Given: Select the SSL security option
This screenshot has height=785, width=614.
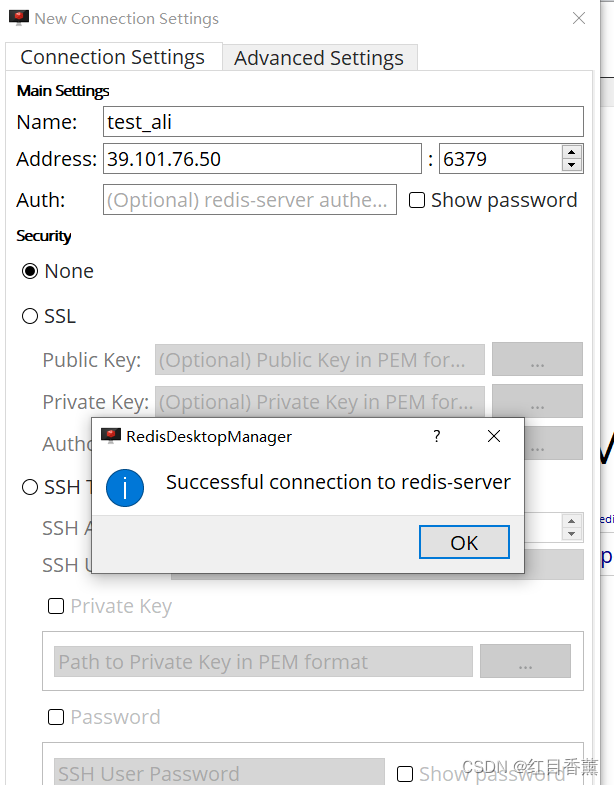Looking at the screenshot, I should click(x=30, y=316).
